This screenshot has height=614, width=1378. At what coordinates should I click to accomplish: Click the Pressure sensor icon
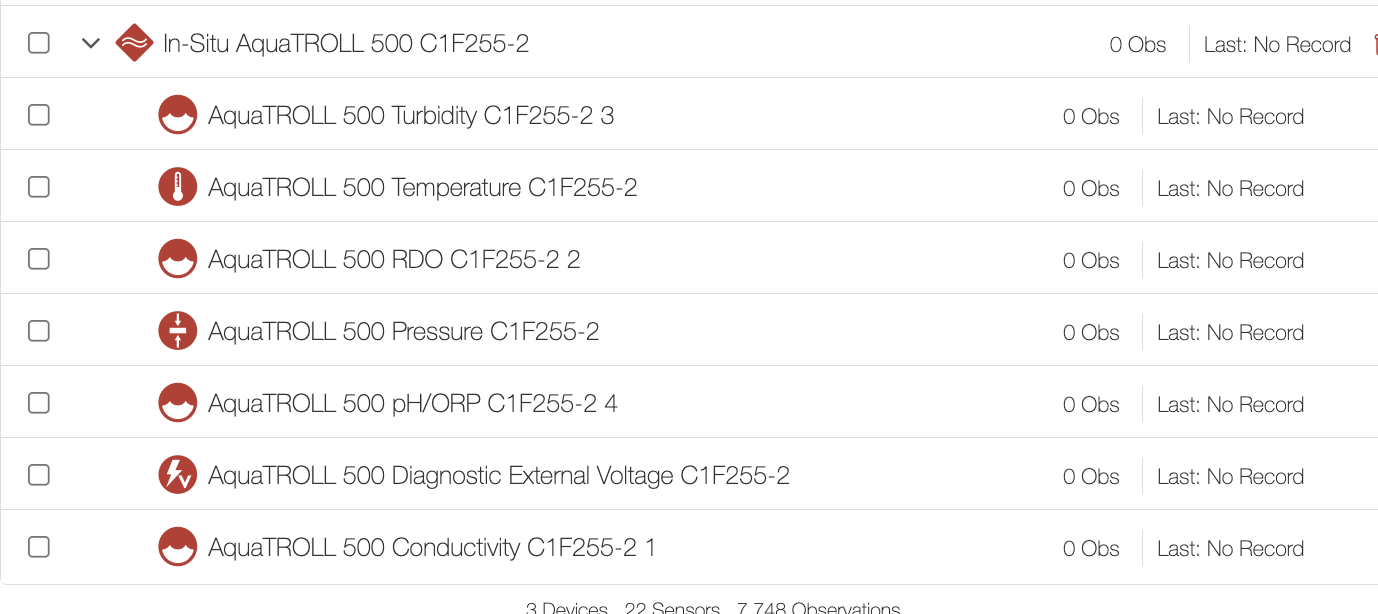point(178,331)
